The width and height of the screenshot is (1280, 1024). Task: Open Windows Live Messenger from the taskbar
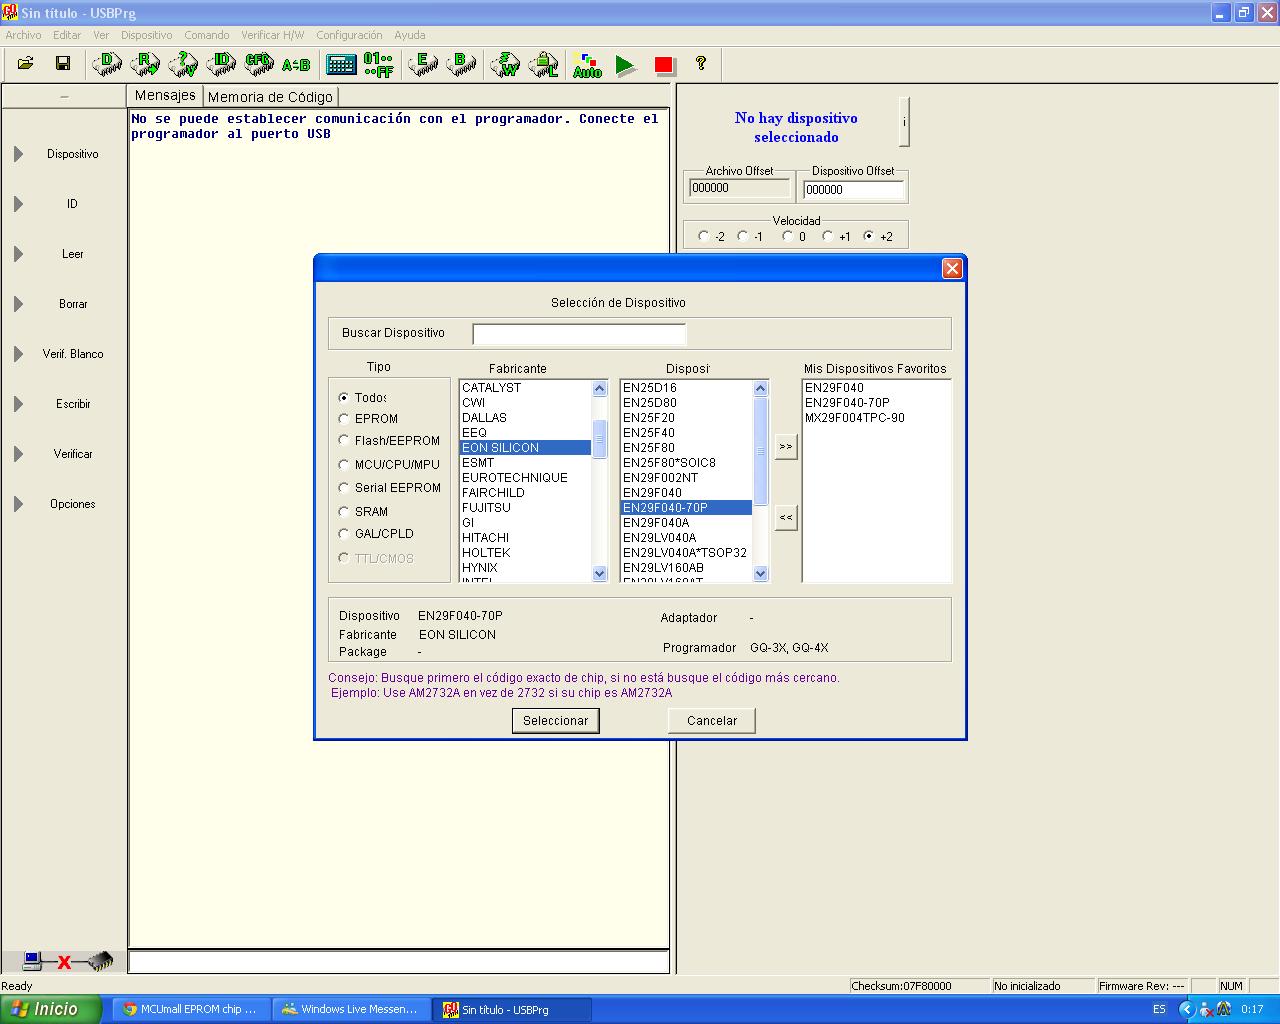coord(351,1010)
